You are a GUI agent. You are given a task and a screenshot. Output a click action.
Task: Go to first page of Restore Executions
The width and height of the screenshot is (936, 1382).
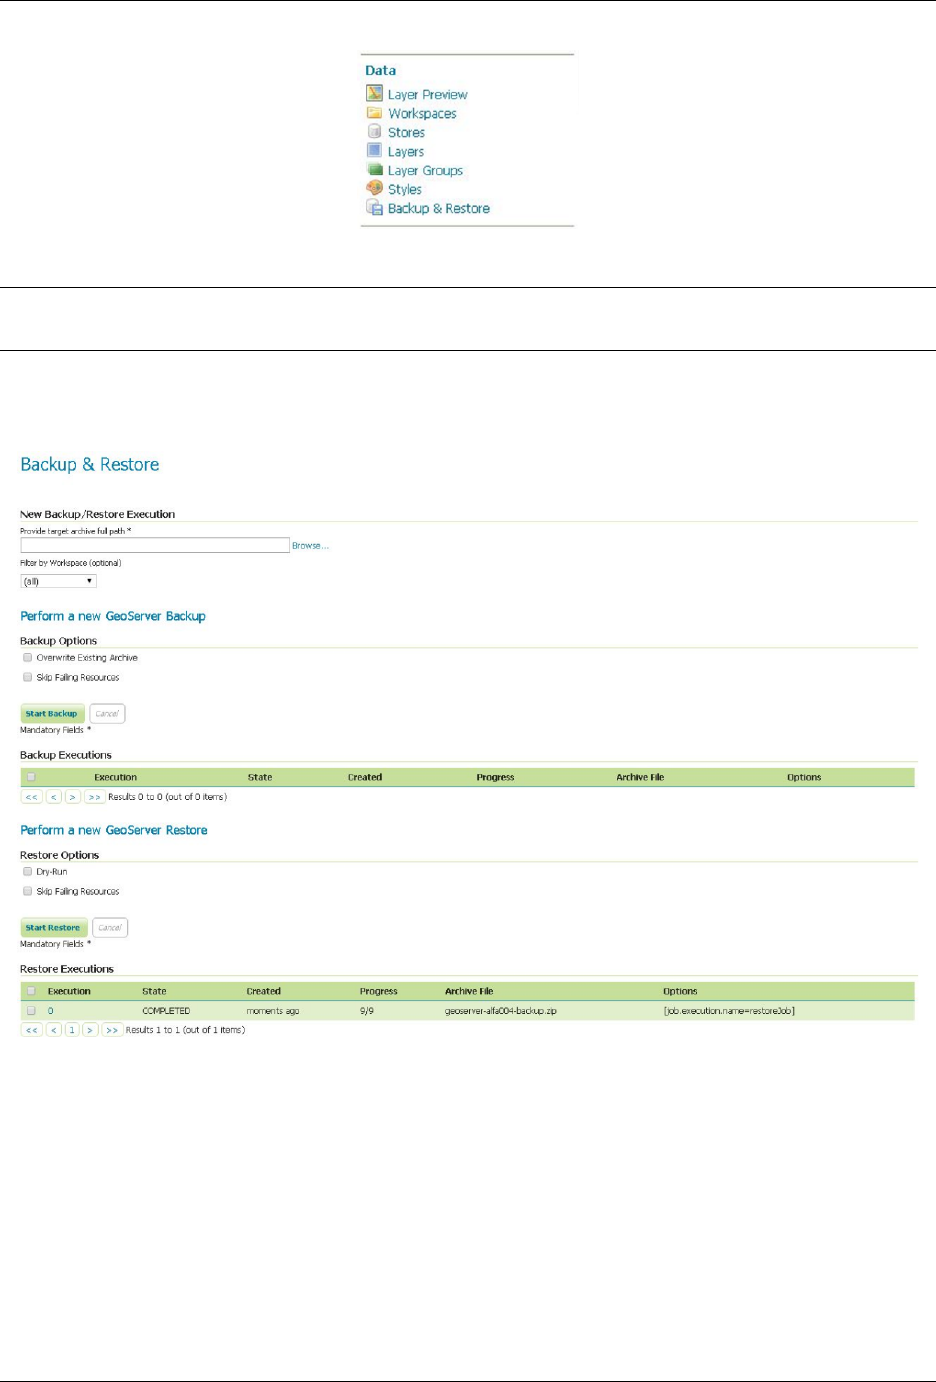32,1030
